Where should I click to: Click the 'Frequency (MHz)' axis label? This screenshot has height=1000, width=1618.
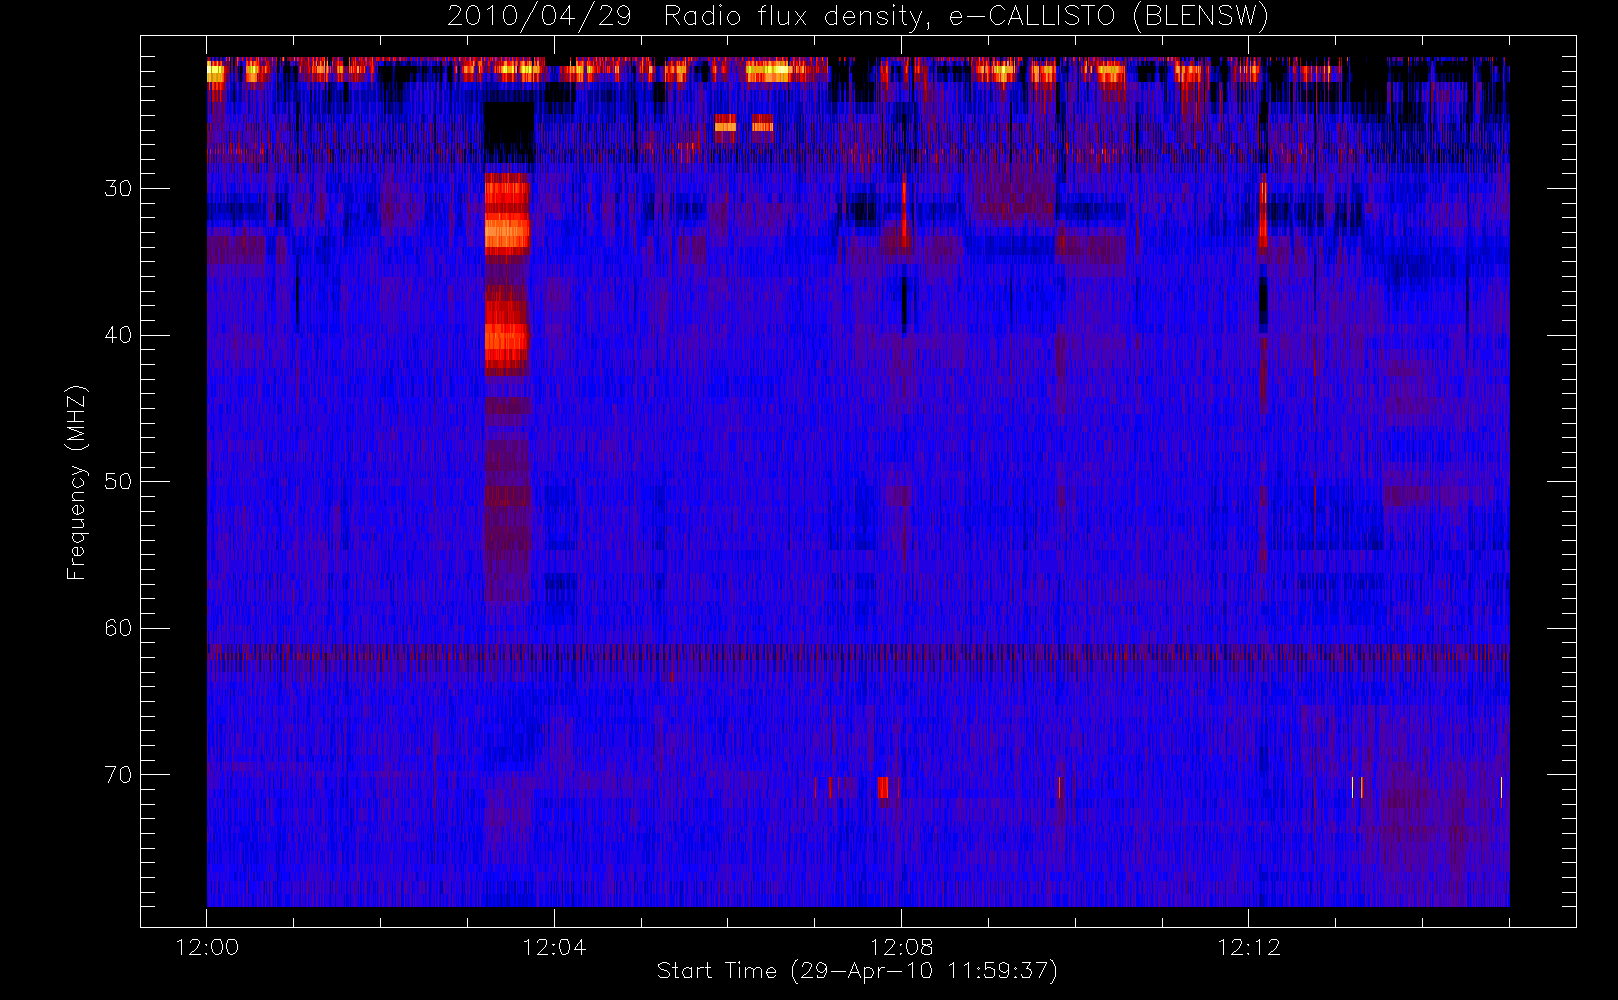point(77,482)
